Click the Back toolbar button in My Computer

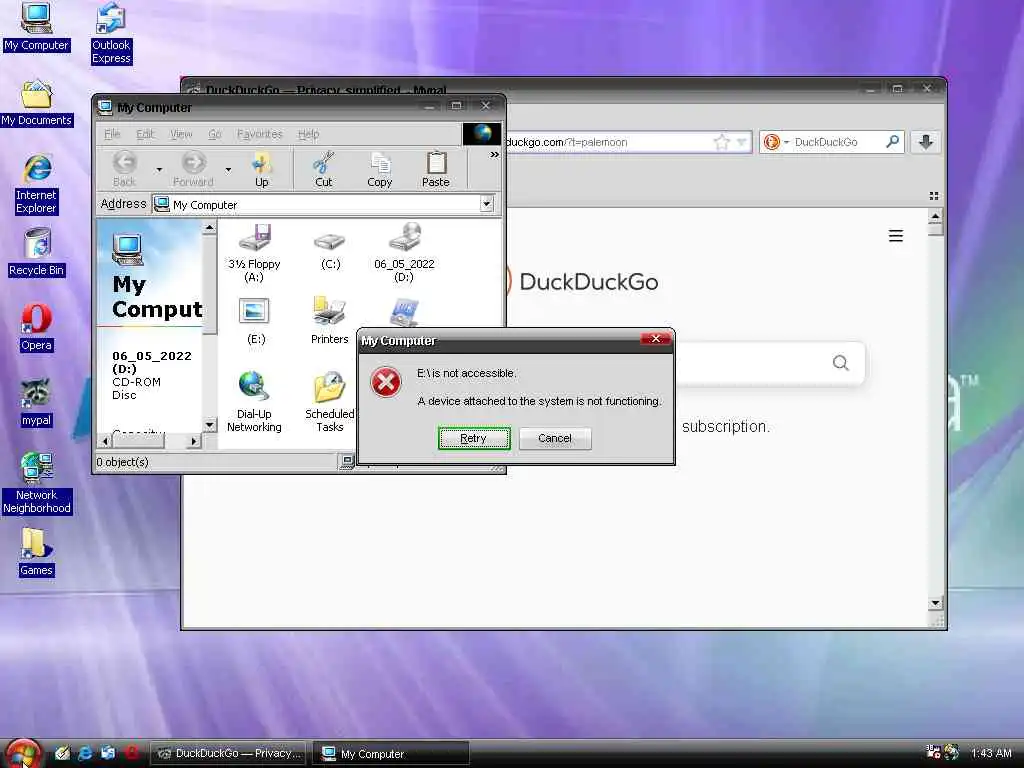point(124,169)
